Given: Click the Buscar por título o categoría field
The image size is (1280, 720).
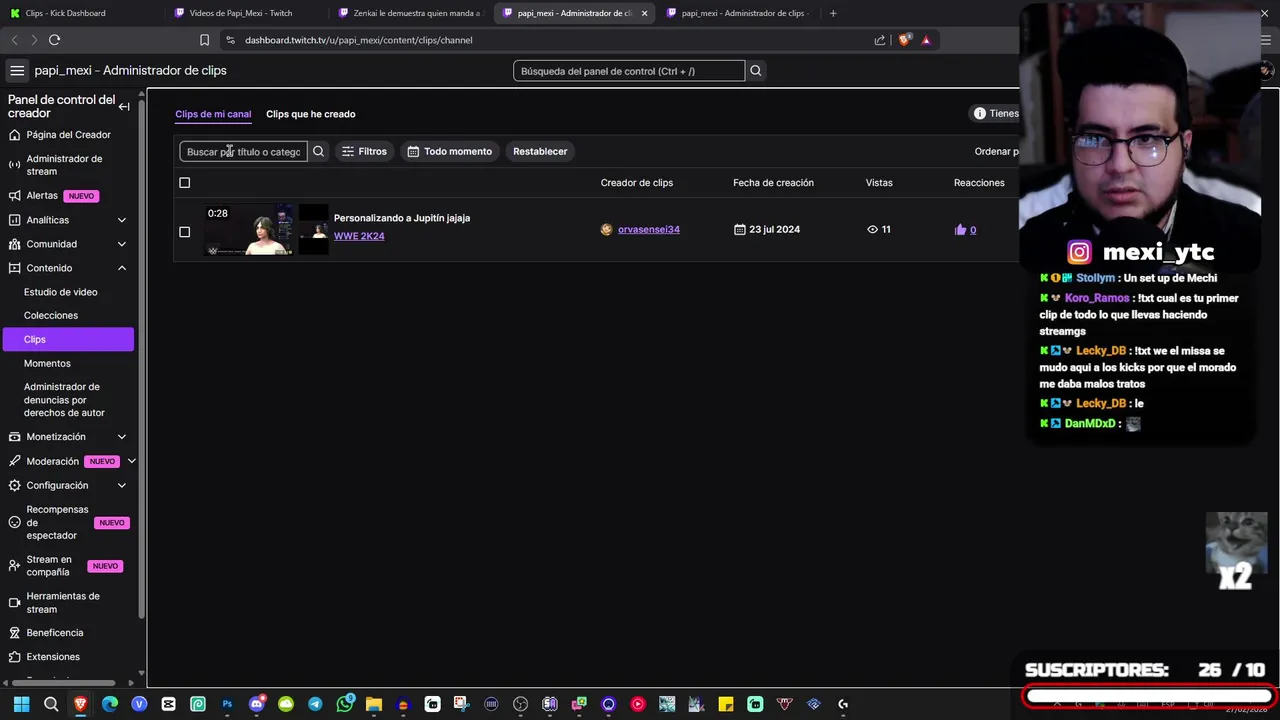Looking at the screenshot, I should 244,151.
